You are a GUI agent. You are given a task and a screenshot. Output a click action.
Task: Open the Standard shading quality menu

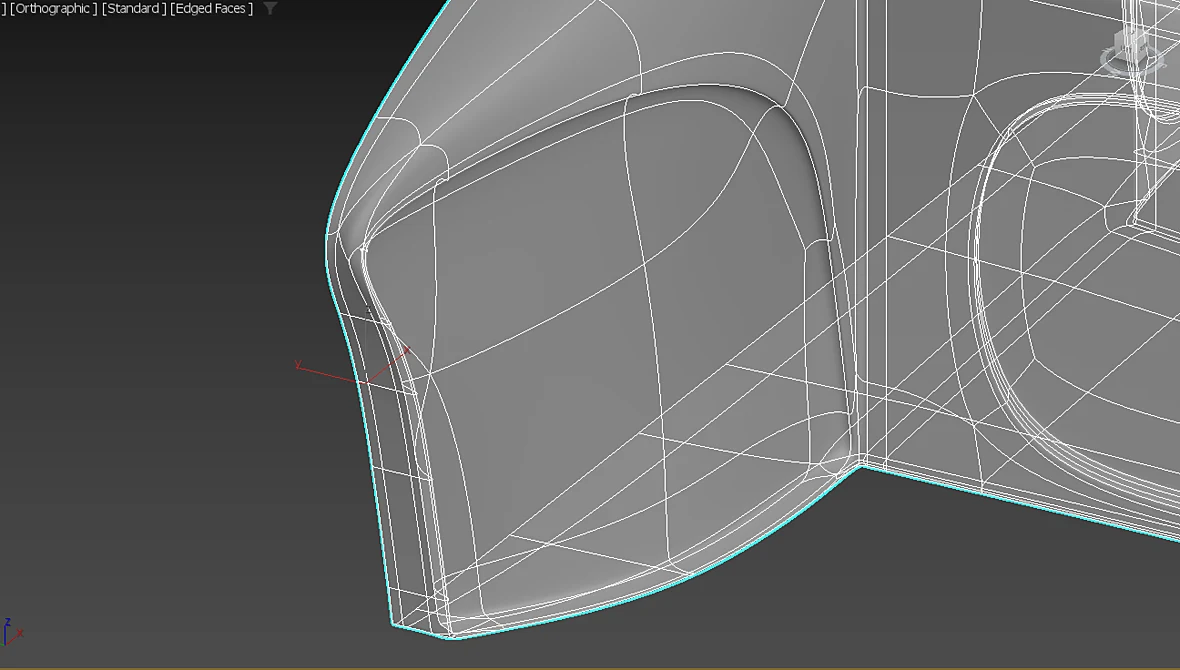(134, 8)
